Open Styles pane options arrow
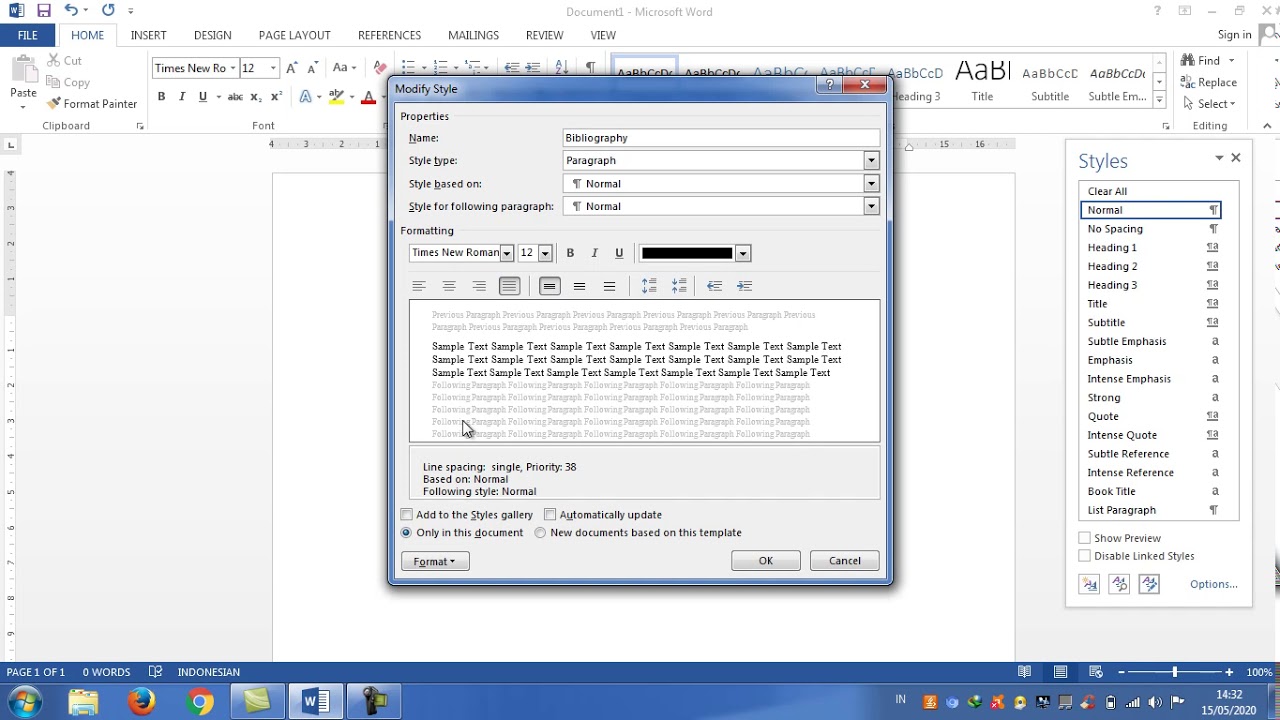 [1219, 158]
